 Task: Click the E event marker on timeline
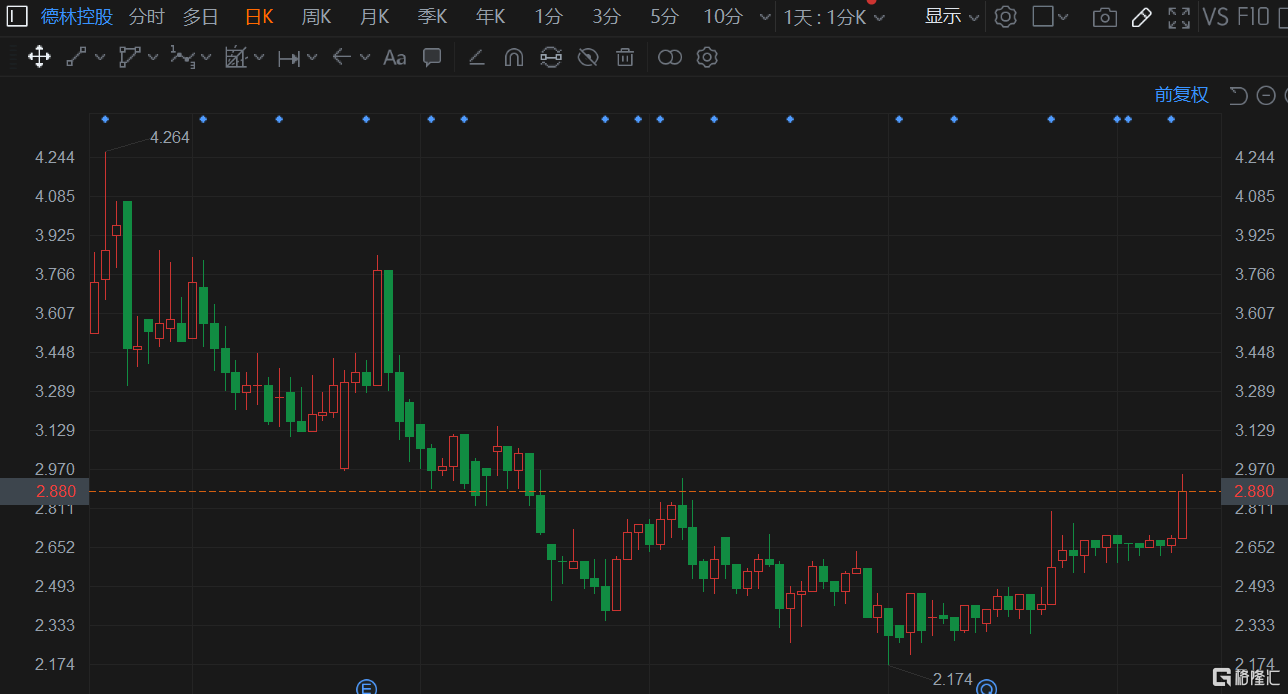(x=366, y=687)
